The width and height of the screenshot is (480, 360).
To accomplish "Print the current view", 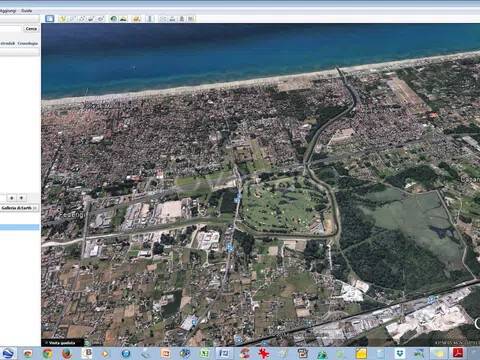I will pyautogui.click(x=172, y=19).
